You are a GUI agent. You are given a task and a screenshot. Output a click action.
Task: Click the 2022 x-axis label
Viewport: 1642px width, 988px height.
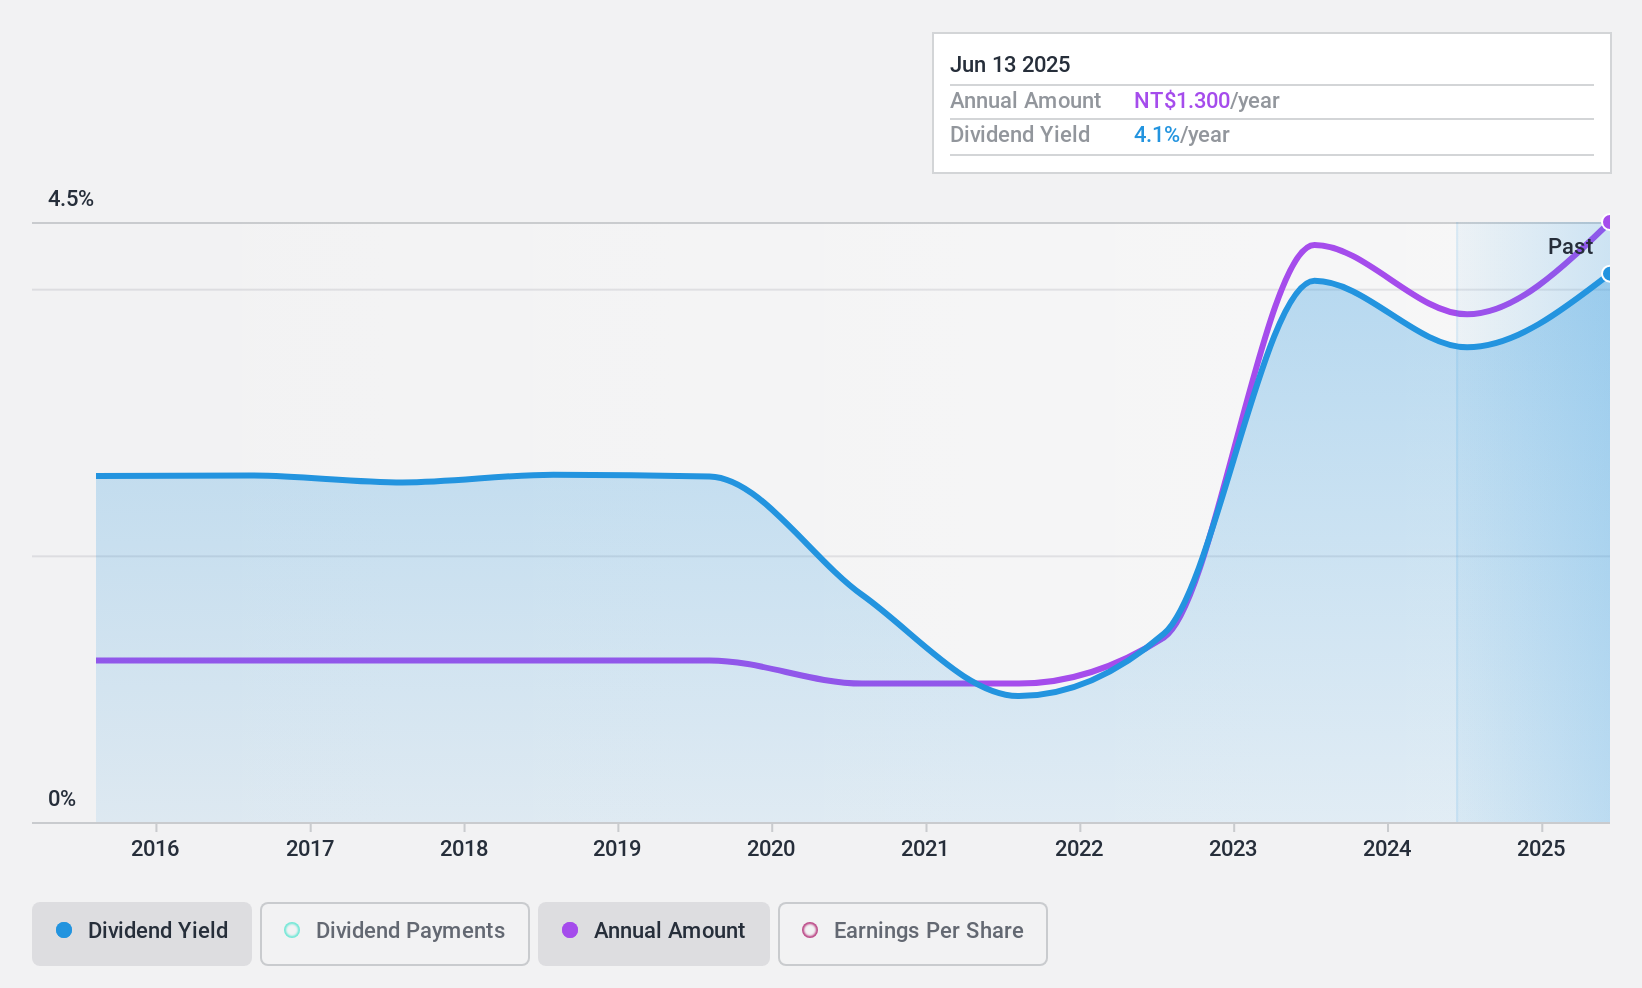pos(1079,848)
